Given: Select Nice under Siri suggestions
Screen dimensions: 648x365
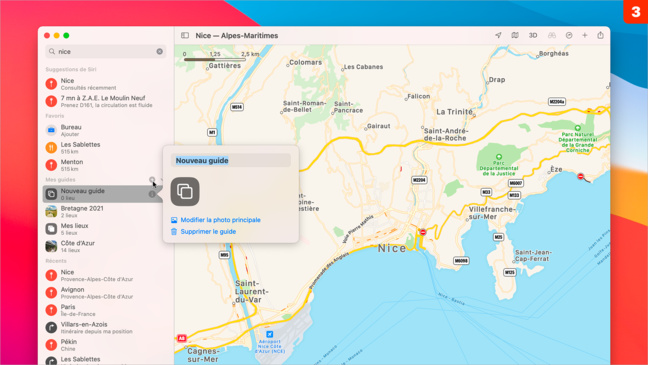Looking at the screenshot, I should tap(105, 84).
